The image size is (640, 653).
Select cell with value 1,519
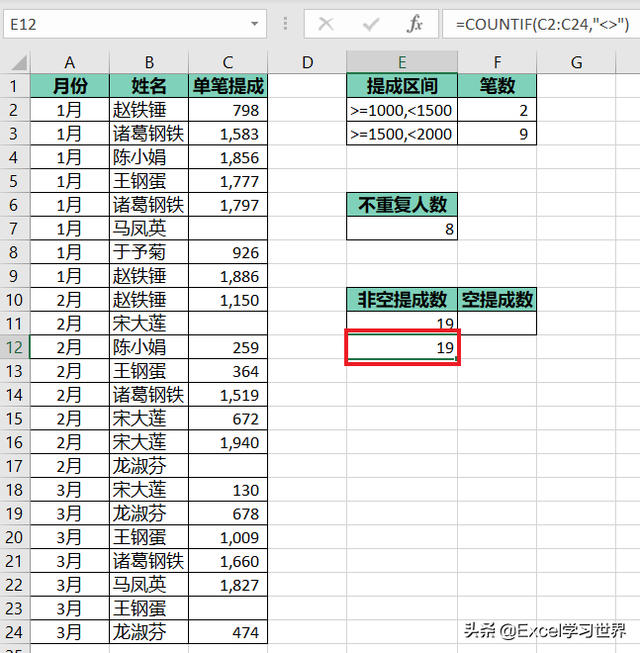click(228, 394)
